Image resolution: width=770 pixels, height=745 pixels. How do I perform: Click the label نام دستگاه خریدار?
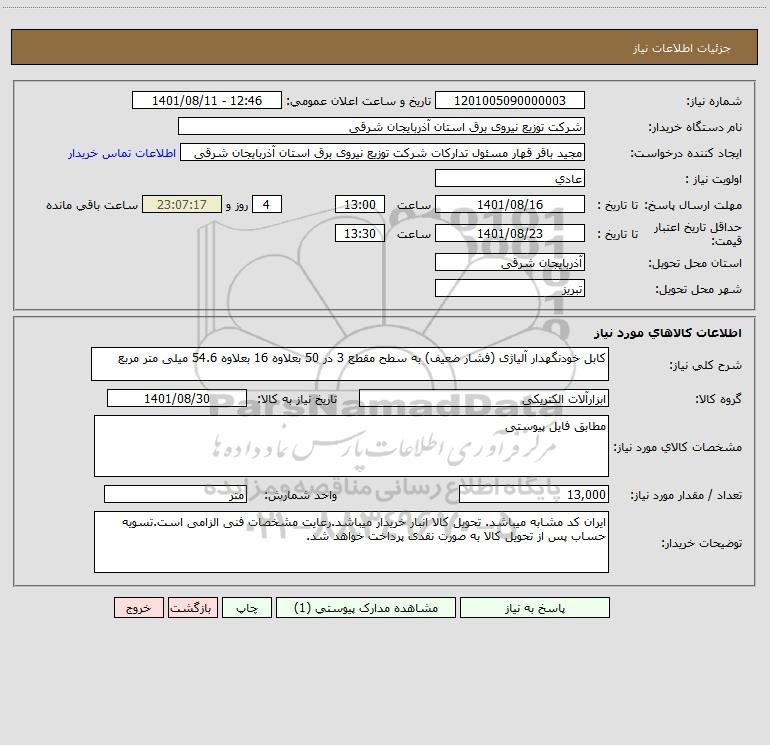pos(695,128)
